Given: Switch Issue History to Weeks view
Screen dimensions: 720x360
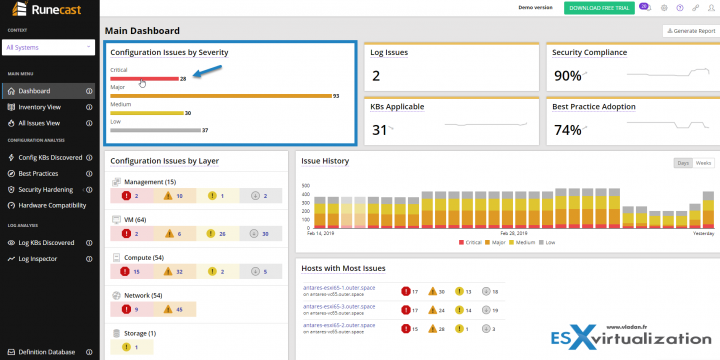Looking at the screenshot, I should click(x=703, y=163).
